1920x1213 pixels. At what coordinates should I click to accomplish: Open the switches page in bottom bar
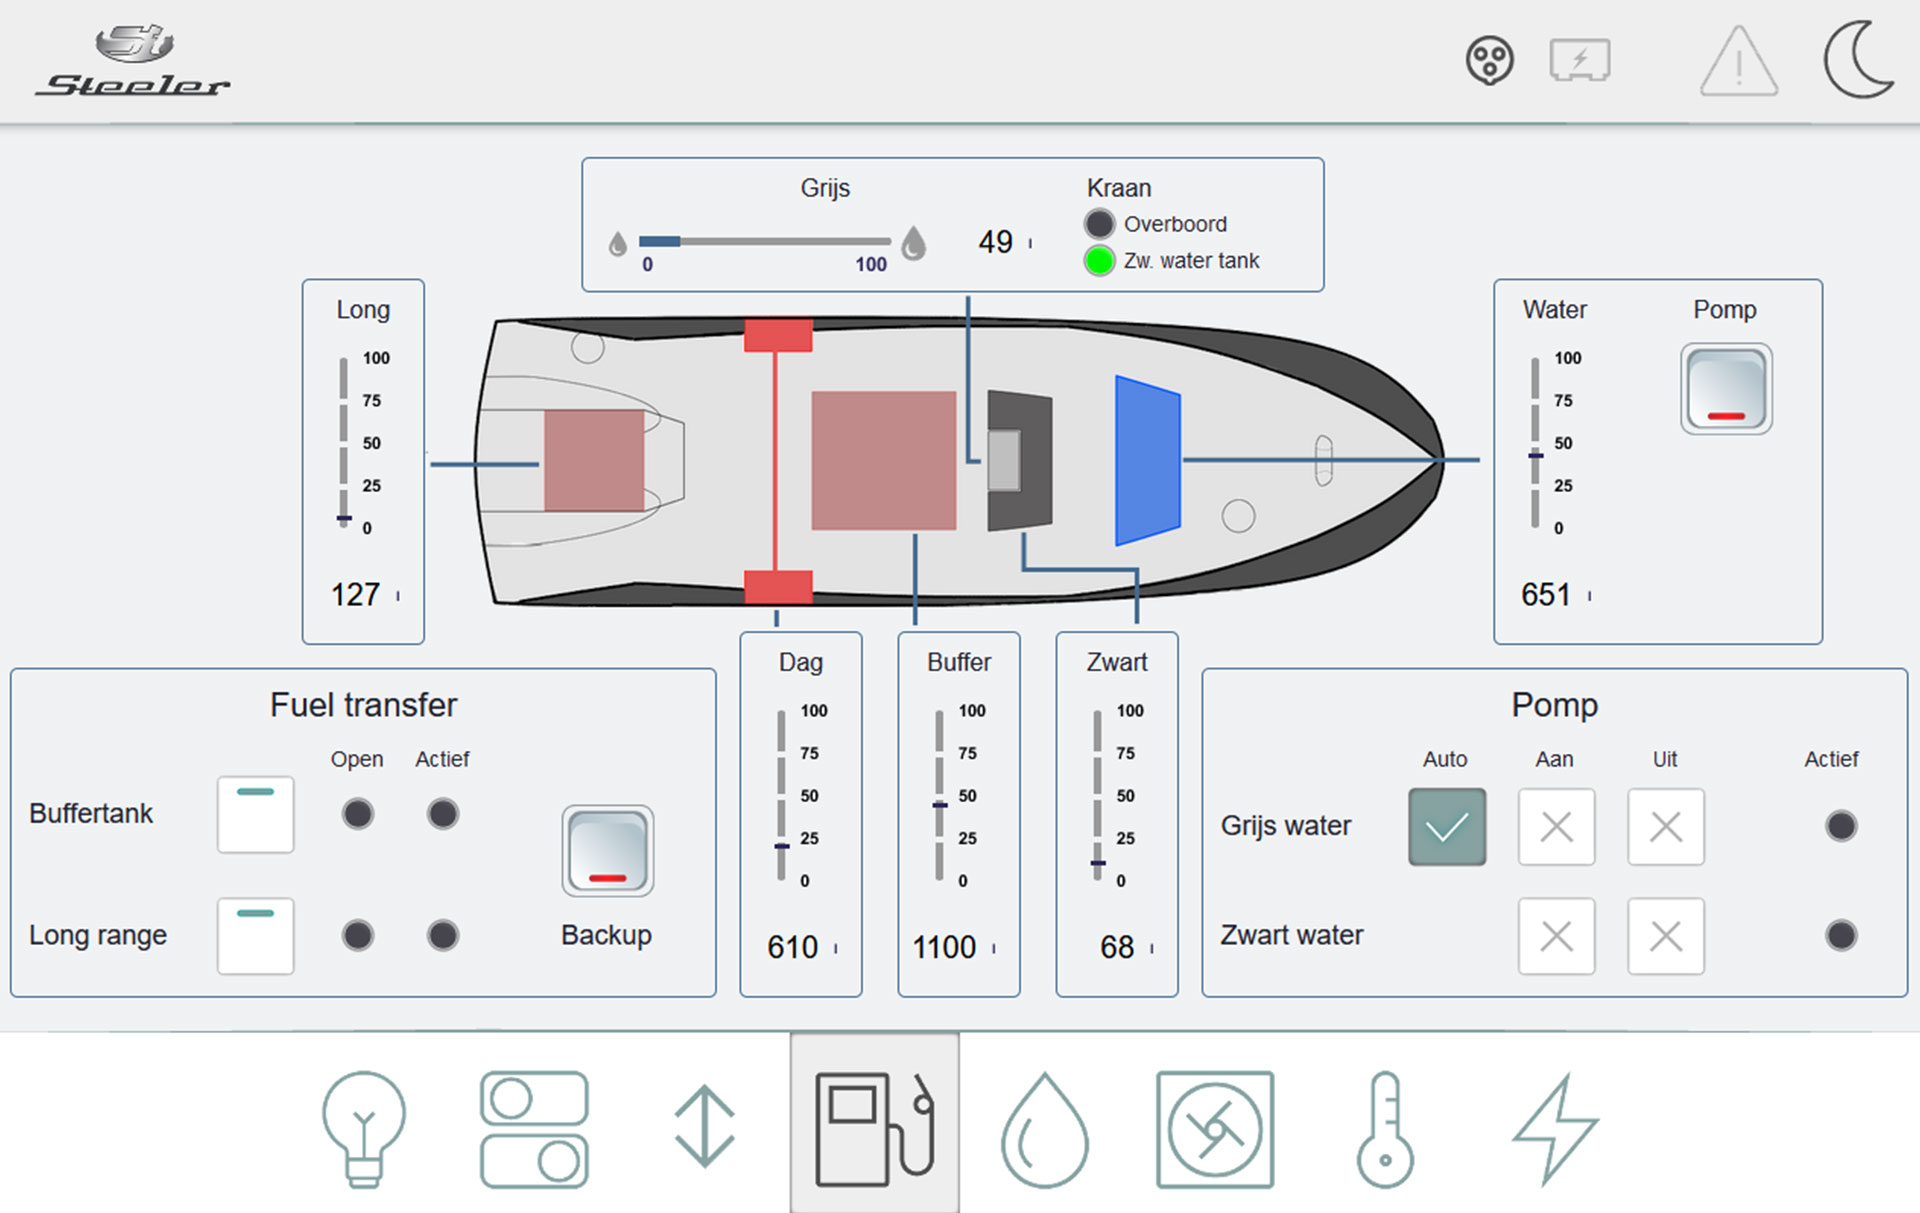click(x=534, y=1130)
